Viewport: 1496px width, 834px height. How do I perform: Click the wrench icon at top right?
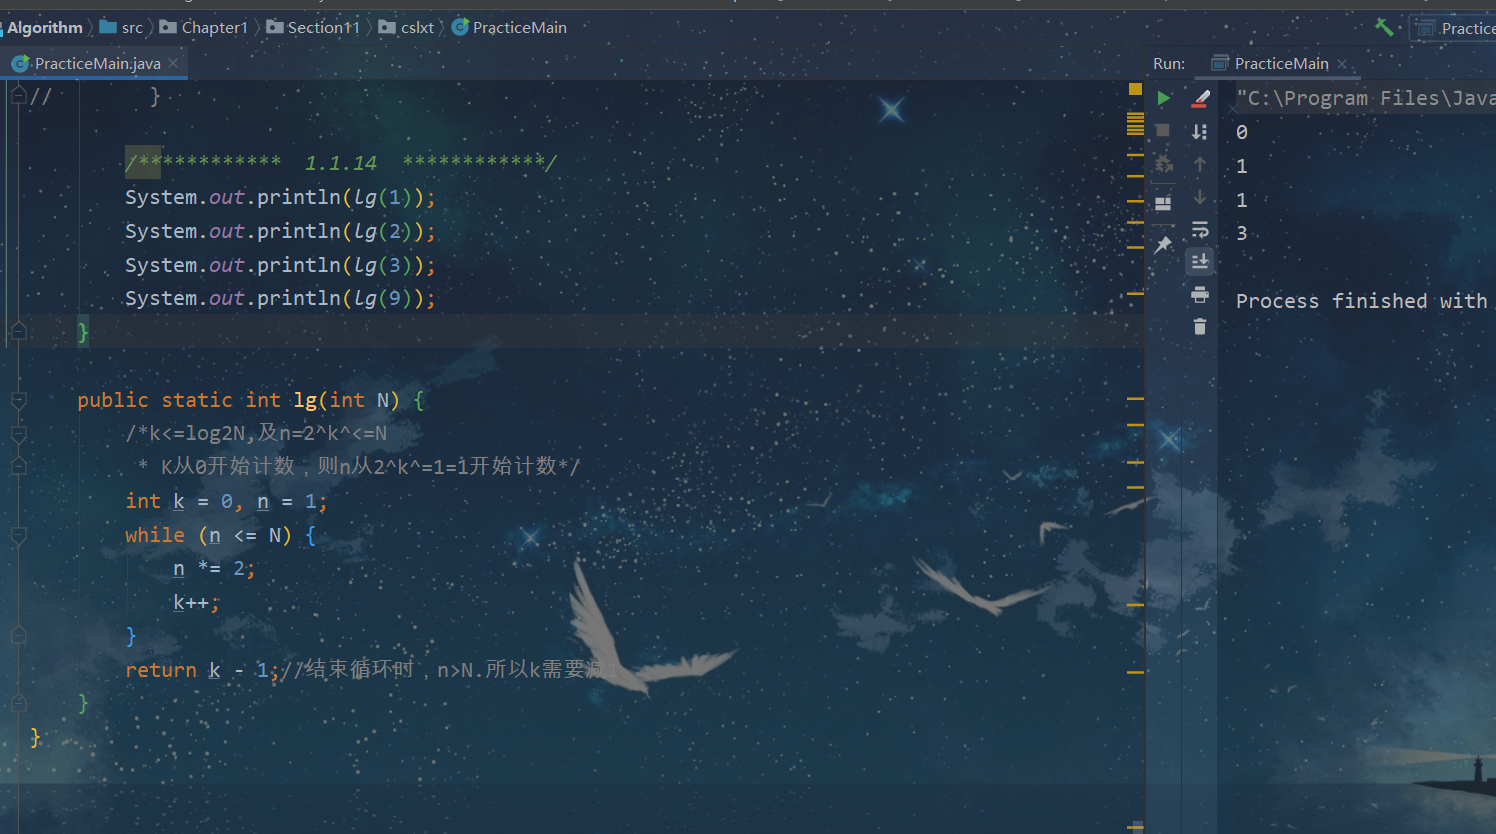tap(1384, 26)
